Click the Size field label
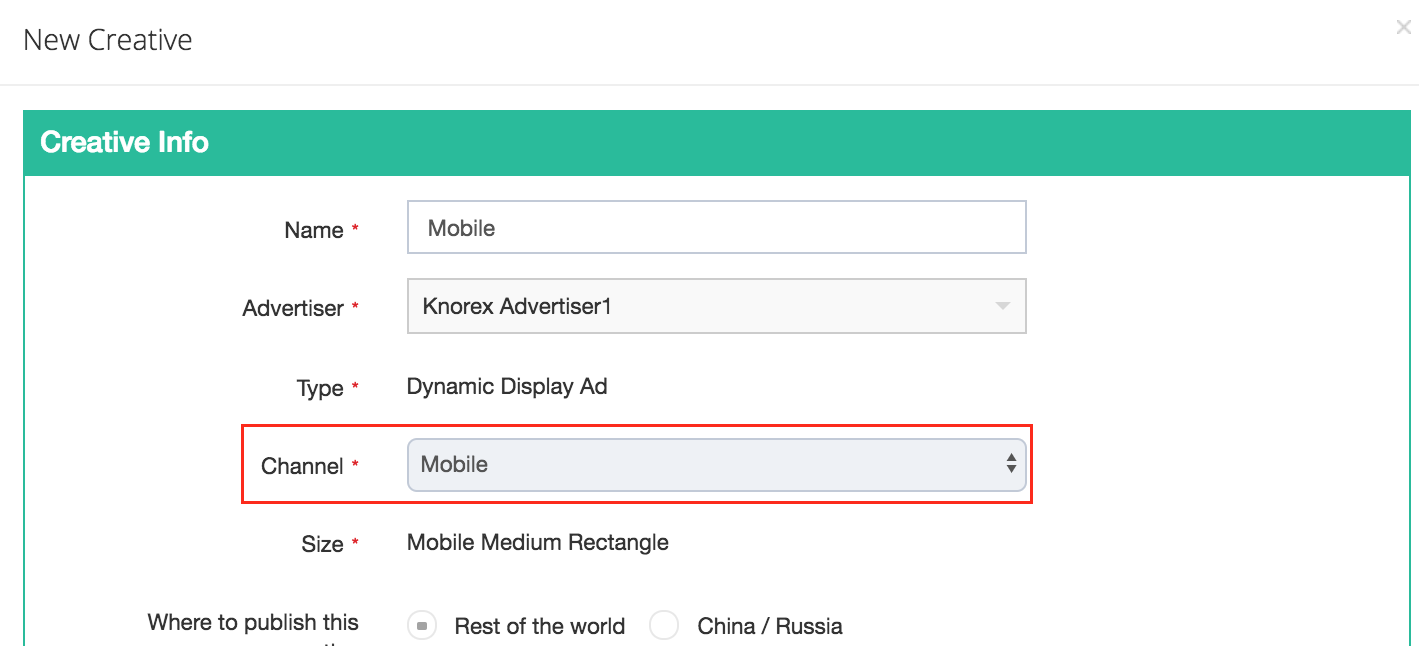Image resolution: width=1419 pixels, height=646 pixels. [322, 544]
